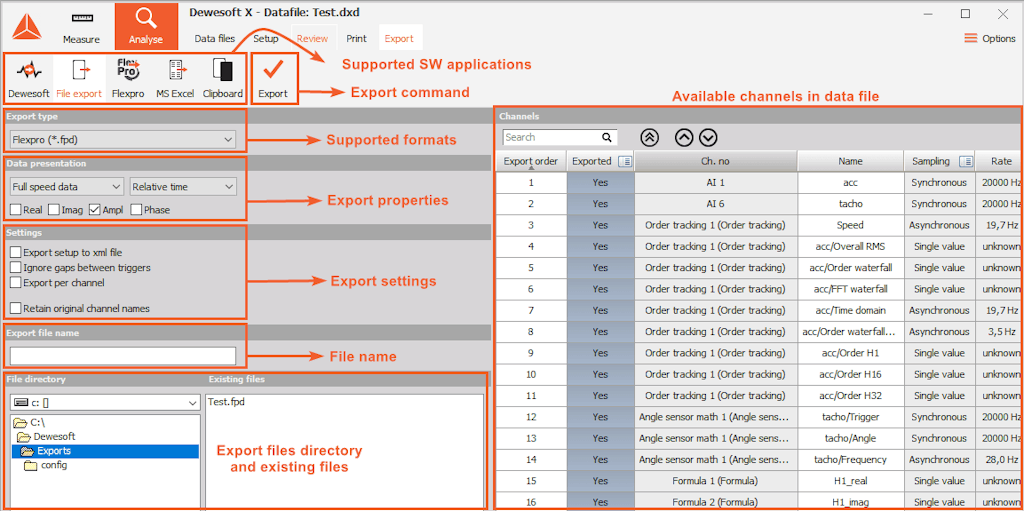Click the Export checkmark command

273,78
